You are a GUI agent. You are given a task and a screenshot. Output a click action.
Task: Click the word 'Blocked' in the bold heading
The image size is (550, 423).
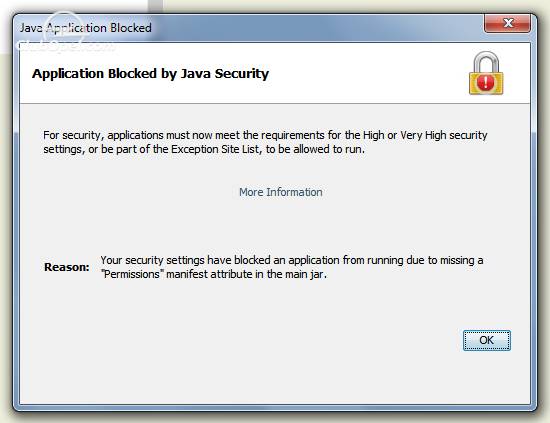[132, 74]
